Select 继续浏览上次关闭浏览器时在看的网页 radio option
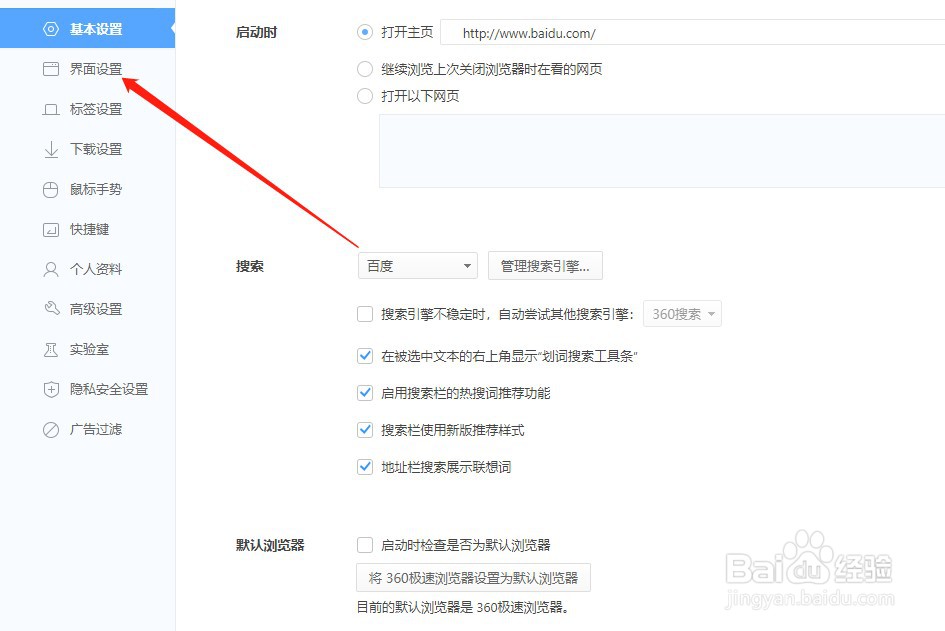 click(365, 69)
